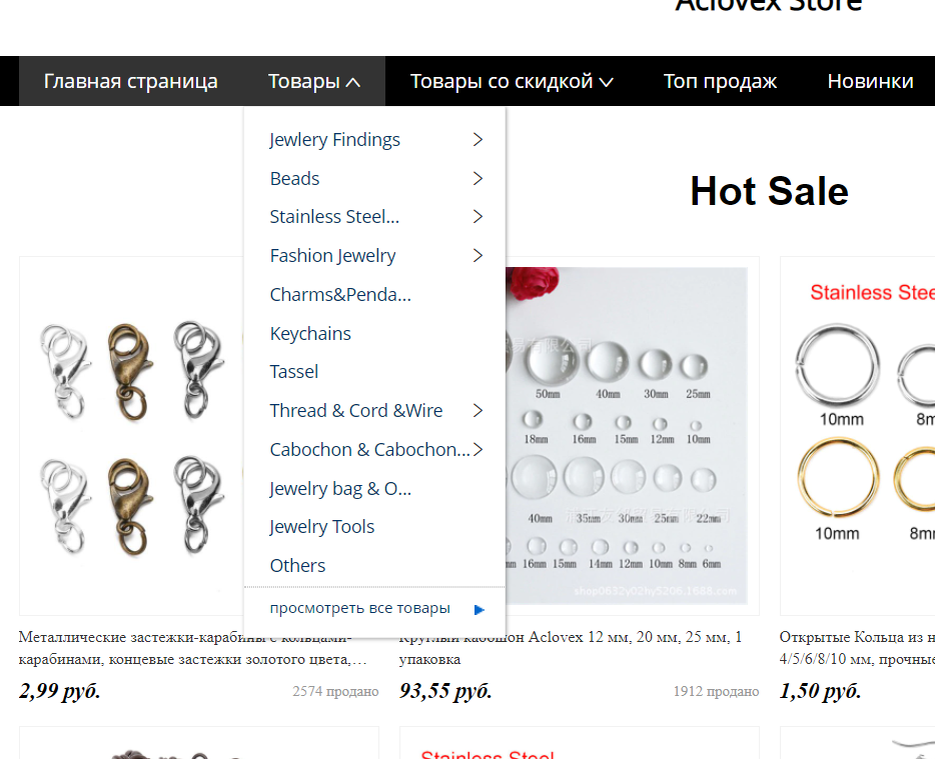Open the glass cabochon product image

(626, 436)
